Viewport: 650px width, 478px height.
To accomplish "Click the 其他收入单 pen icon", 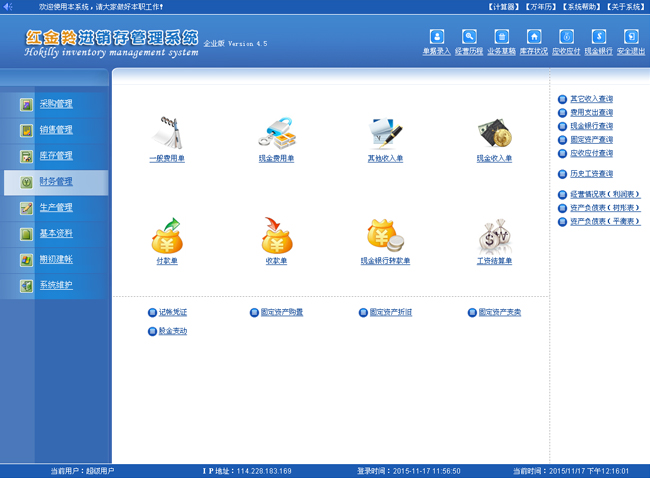I will [385, 134].
